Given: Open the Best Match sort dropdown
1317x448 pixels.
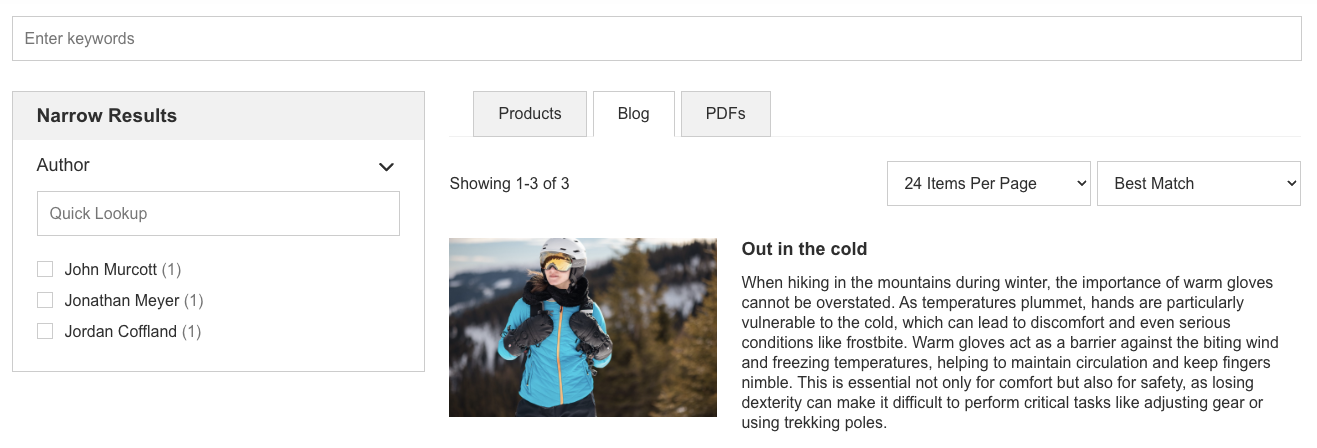Looking at the screenshot, I should [1199, 183].
